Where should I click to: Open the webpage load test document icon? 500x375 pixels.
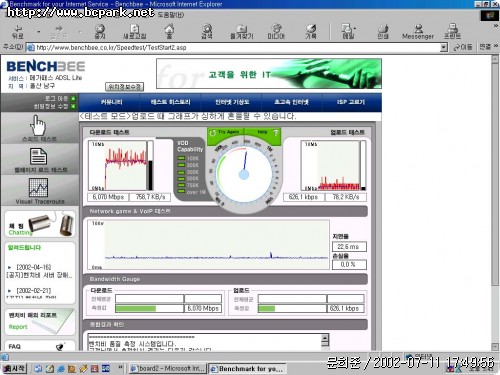tap(38, 157)
